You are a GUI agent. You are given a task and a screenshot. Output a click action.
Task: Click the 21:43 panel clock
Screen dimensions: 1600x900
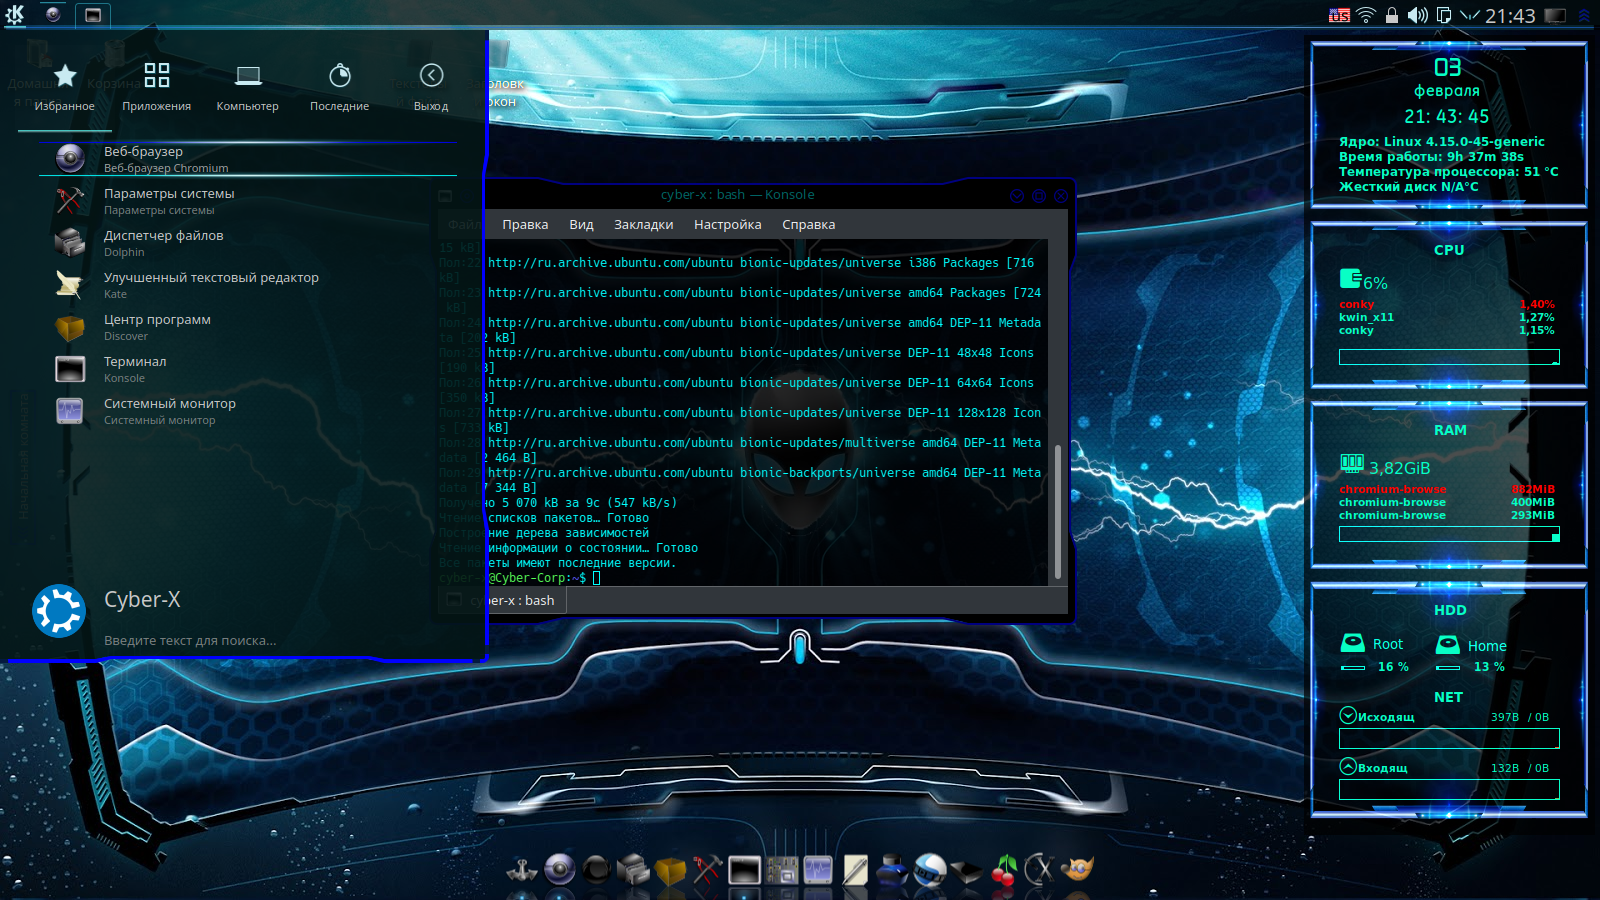(x=1510, y=16)
